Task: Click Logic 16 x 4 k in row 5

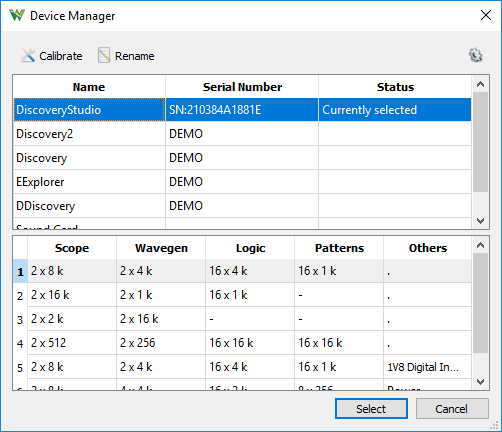Action: [x=250, y=367]
